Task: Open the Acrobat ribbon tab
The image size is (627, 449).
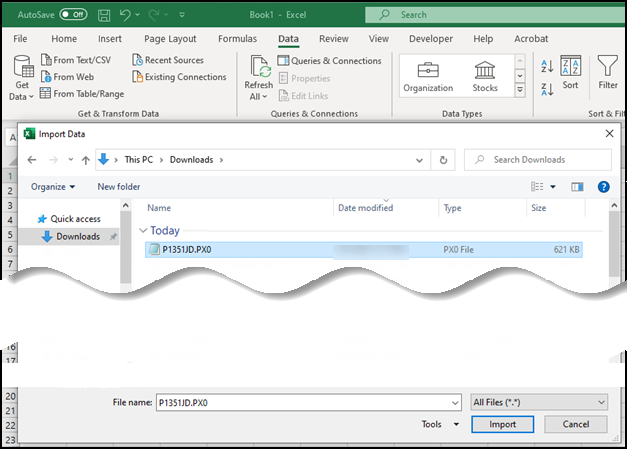Action: [531, 39]
